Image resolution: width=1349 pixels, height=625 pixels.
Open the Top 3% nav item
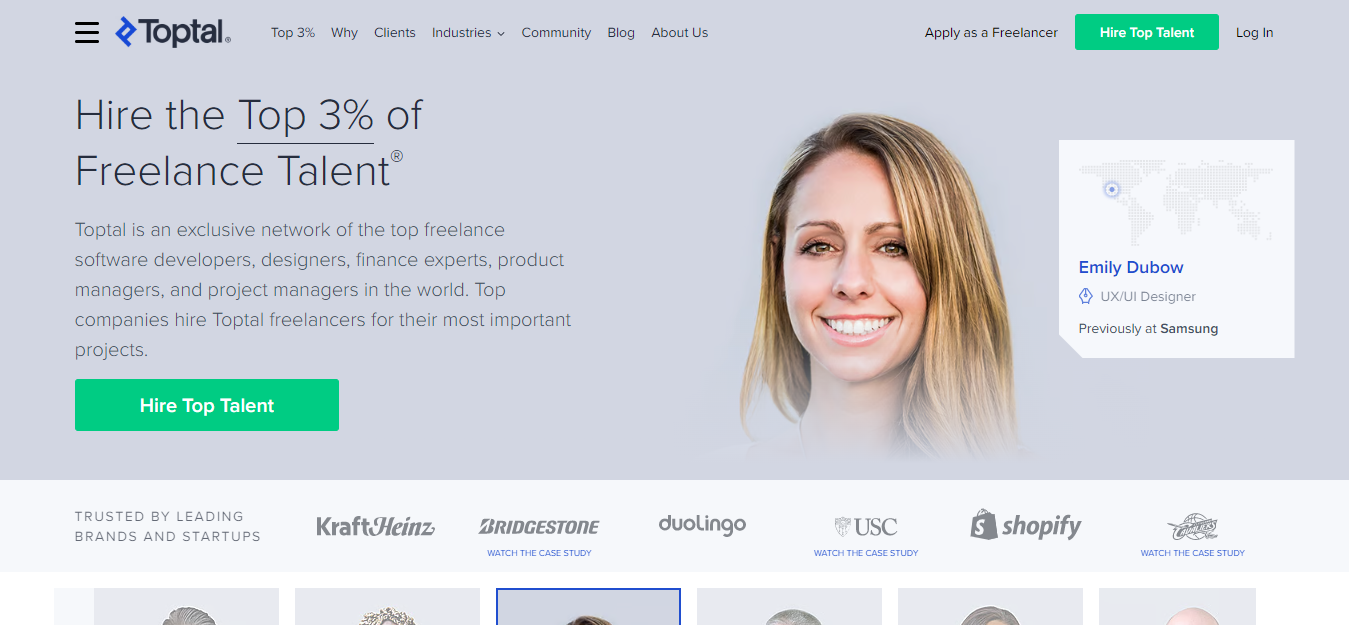[293, 33]
